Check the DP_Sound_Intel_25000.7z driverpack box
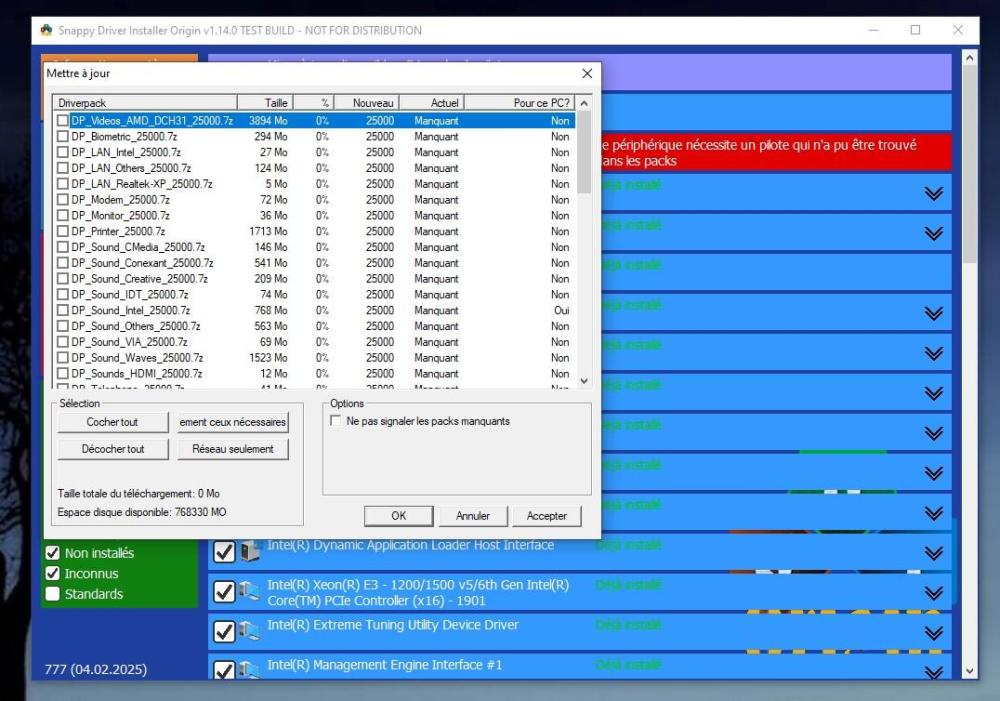The width and height of the screenshot is (1000, 701). click(63, 310)
